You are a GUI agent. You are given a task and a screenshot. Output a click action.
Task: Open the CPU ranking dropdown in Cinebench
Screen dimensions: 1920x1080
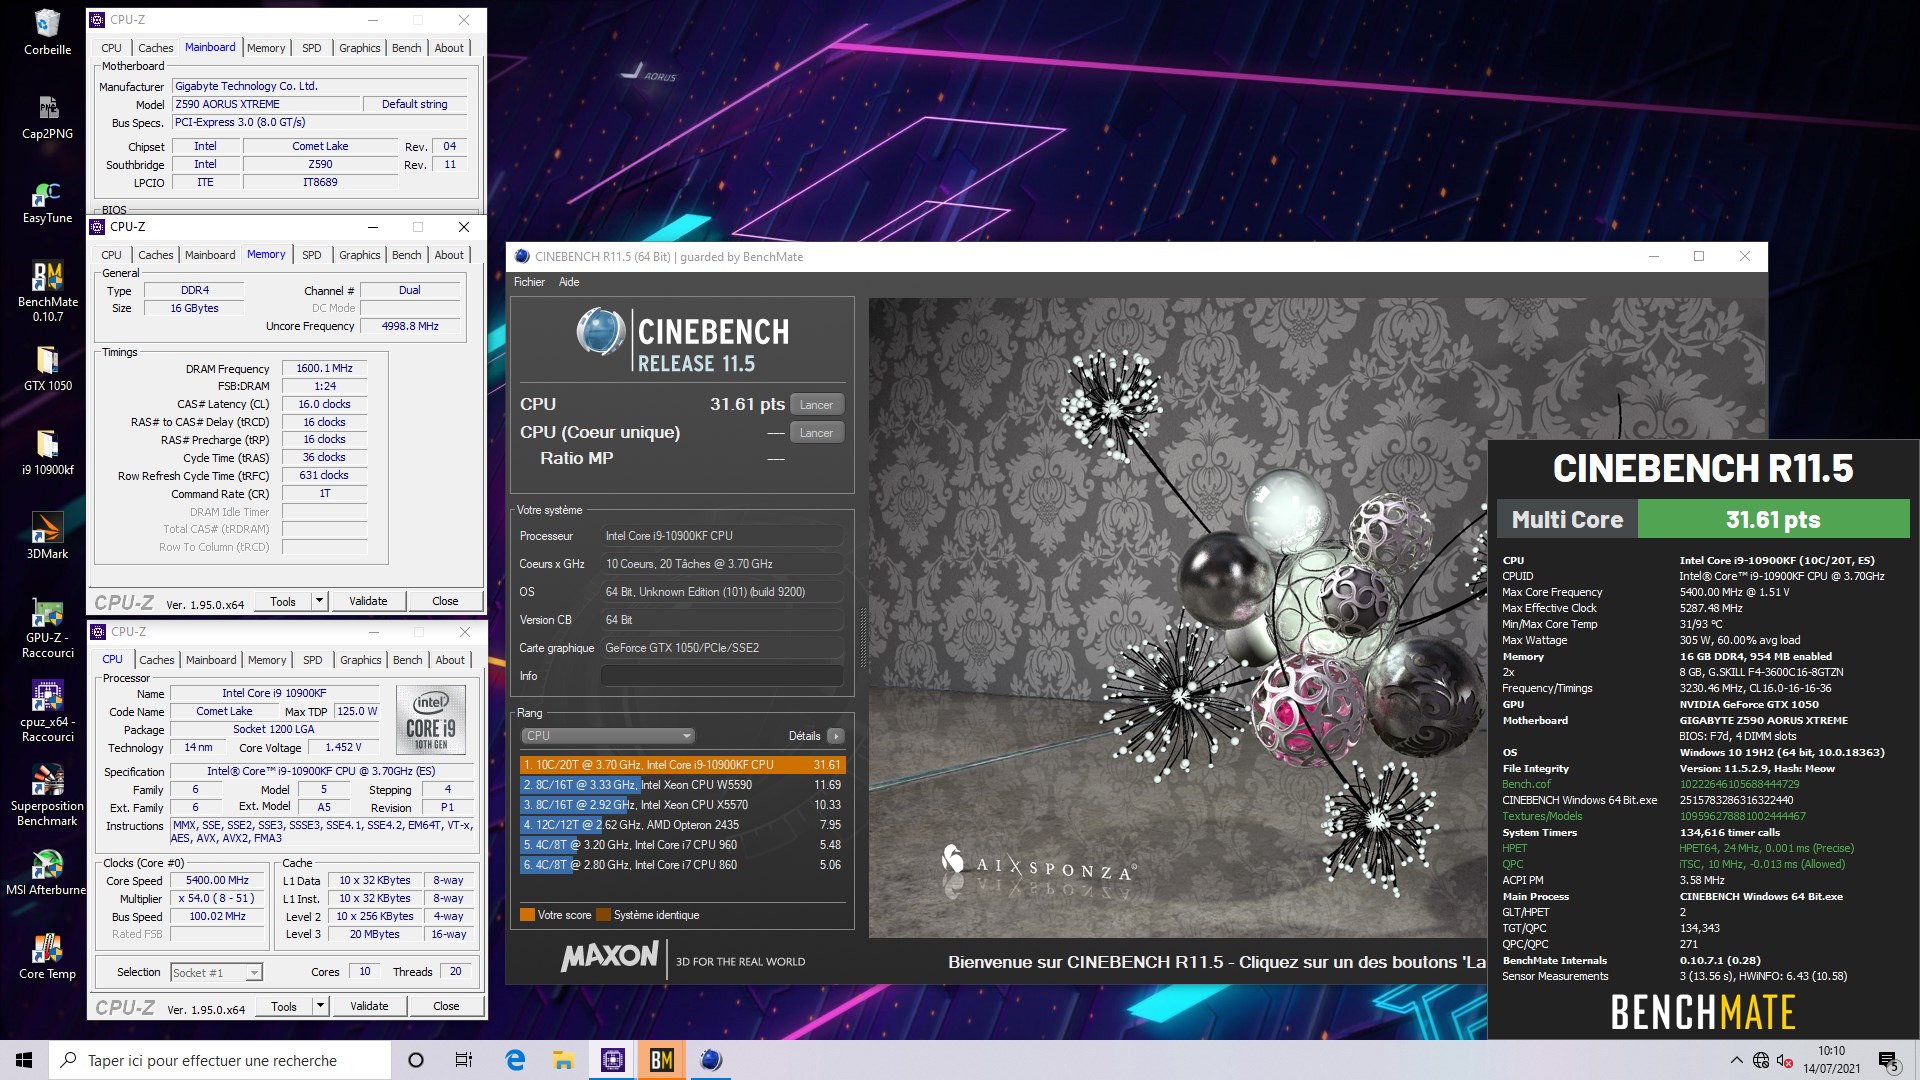point(608,736)
